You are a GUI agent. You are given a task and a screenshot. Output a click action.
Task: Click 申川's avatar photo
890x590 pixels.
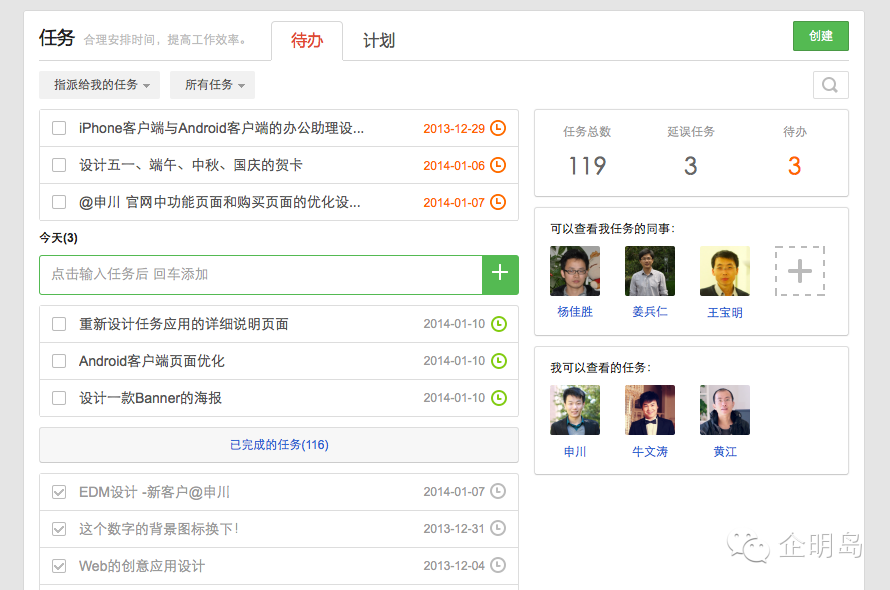click(575, 410)
